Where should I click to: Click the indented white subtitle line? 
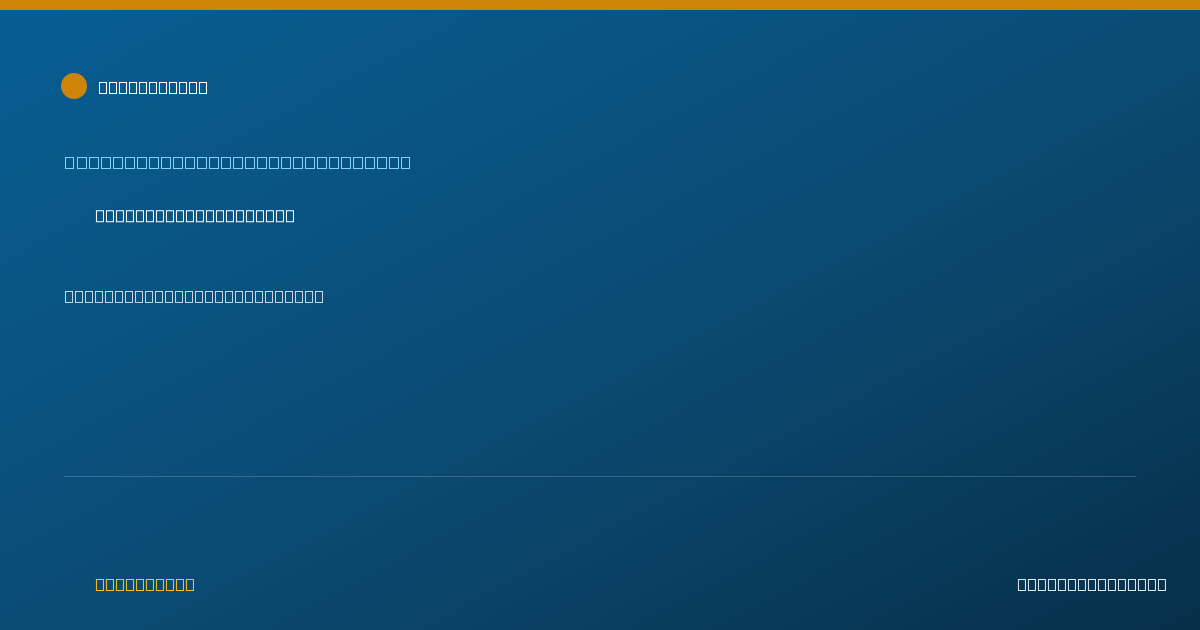pyautogui.click(x=195, y=216)
